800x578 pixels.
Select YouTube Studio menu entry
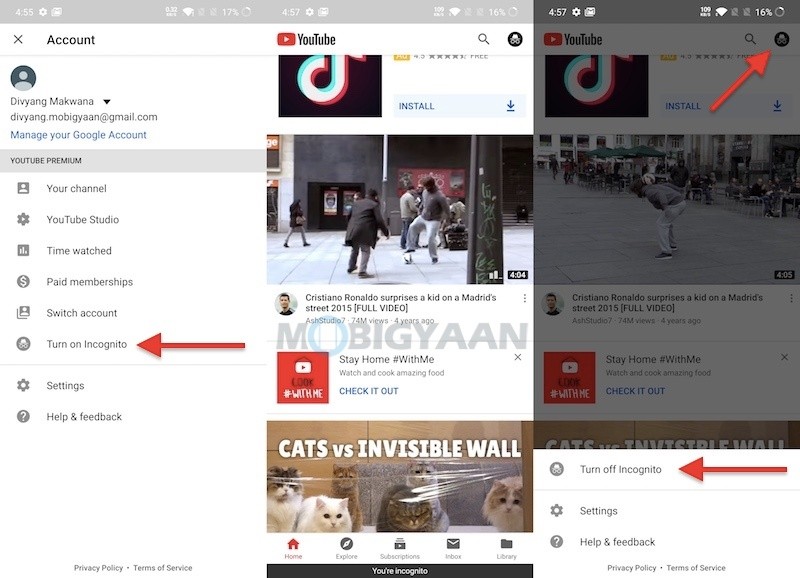point(83,219)
